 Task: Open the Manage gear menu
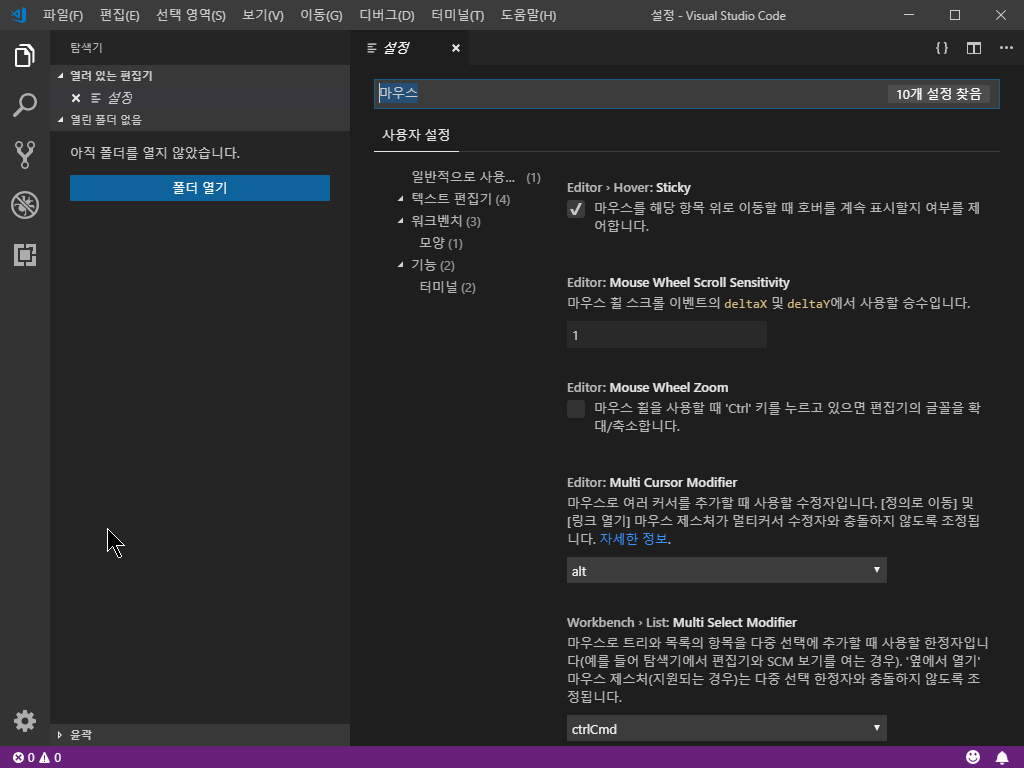pyautogui.click(x=25, y=721)
